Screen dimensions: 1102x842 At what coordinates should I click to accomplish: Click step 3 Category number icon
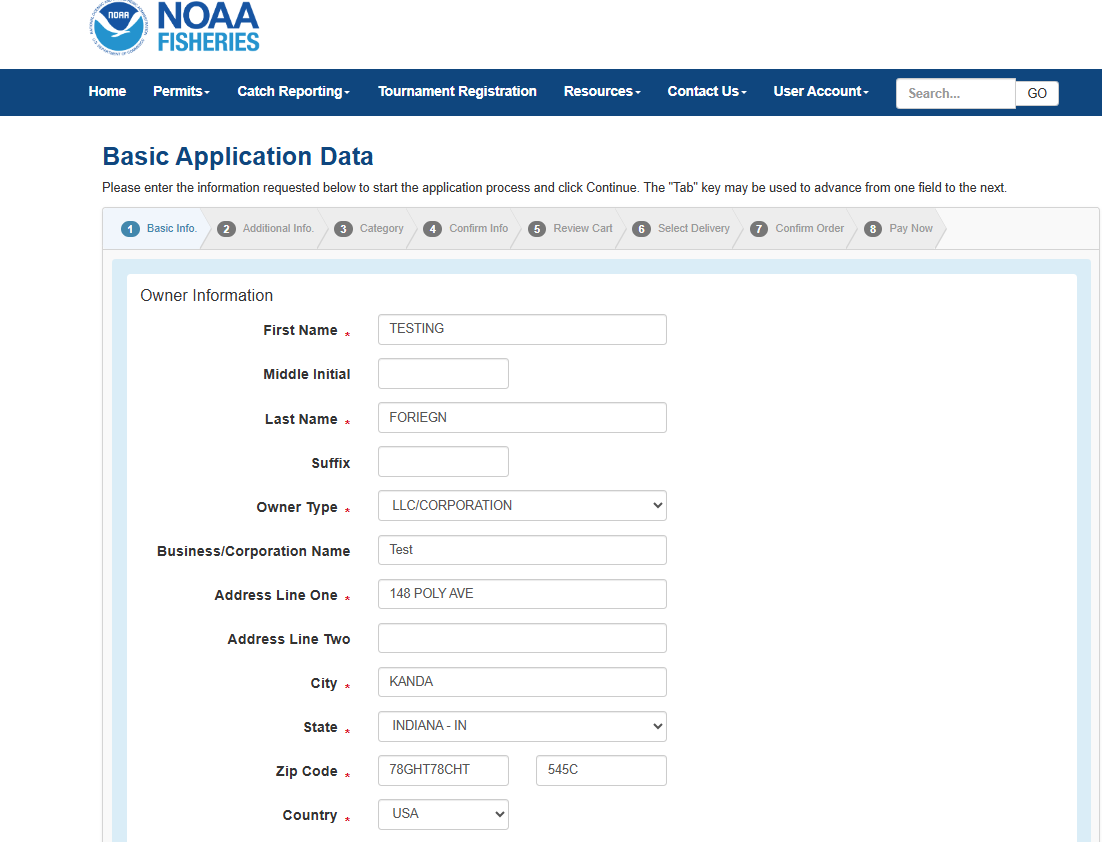coord(343,229)
